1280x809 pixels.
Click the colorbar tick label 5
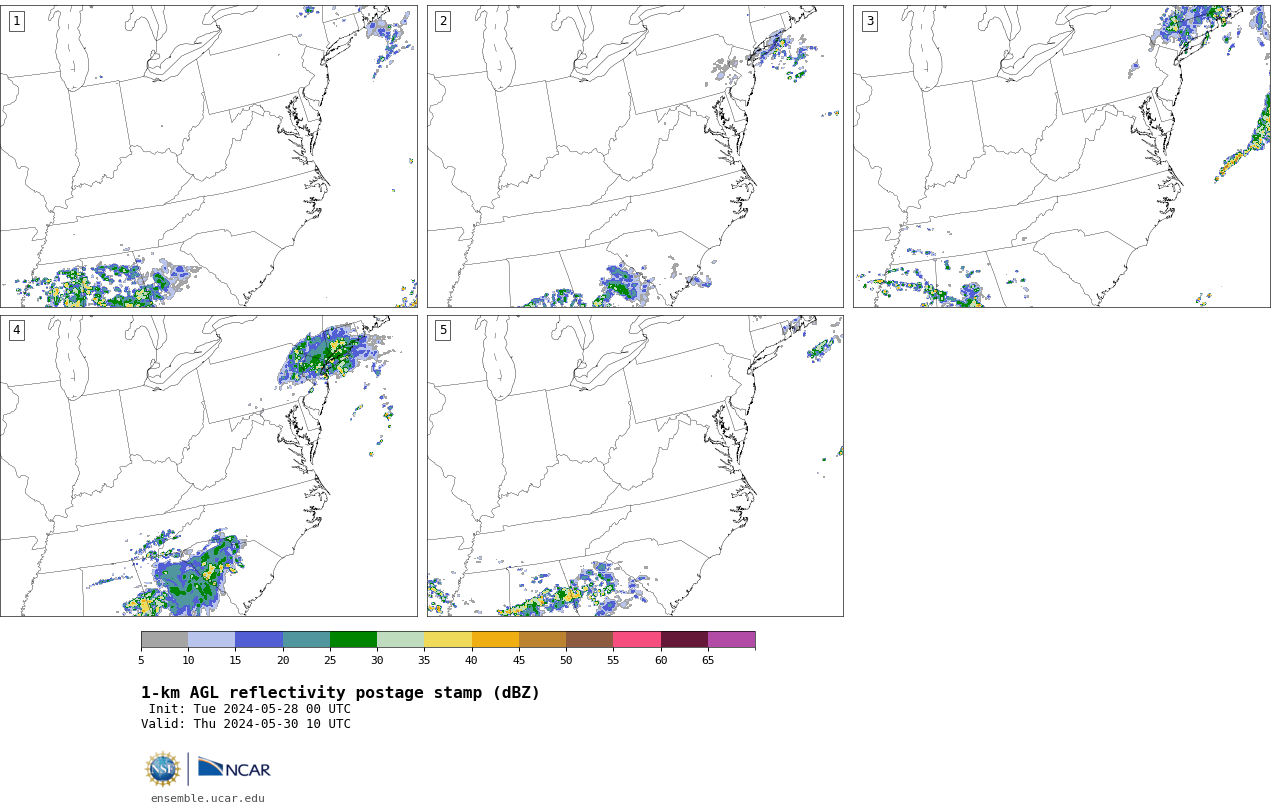click(x=141, y=660)
